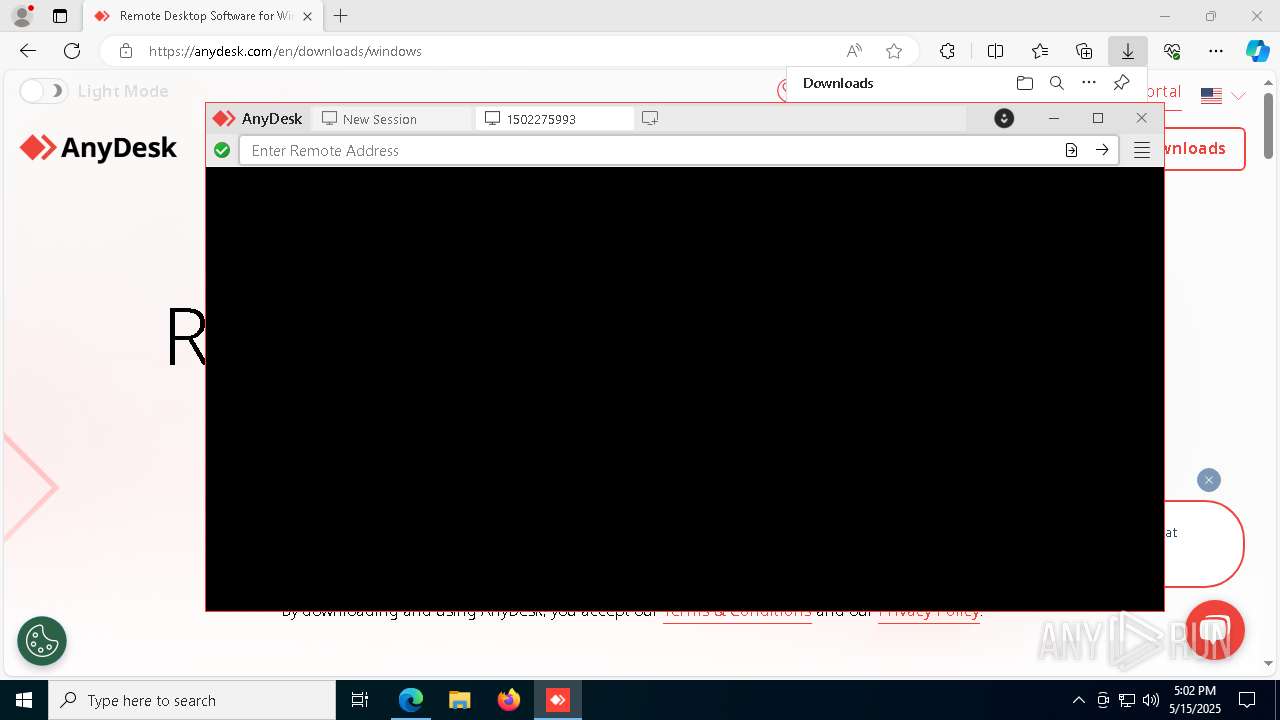Open cookie preferences icon
This screenshot has height=720, width=1280.
point(42,641)
